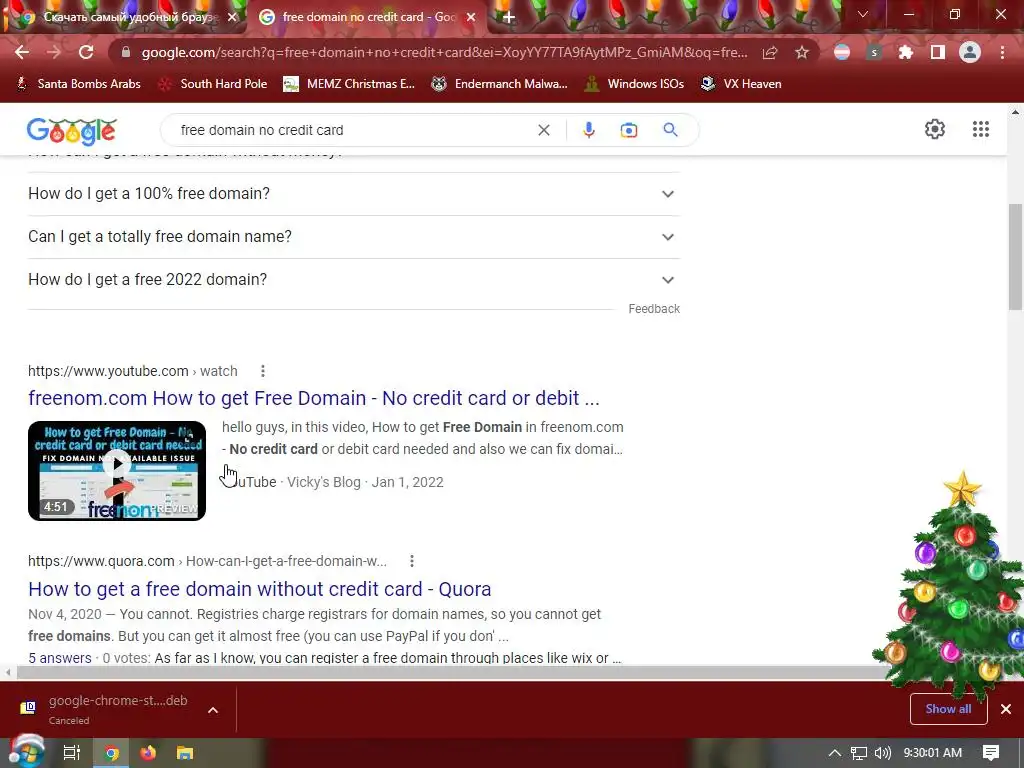
Task: Click the Google search input field
Action: click(x=353, y=130)
